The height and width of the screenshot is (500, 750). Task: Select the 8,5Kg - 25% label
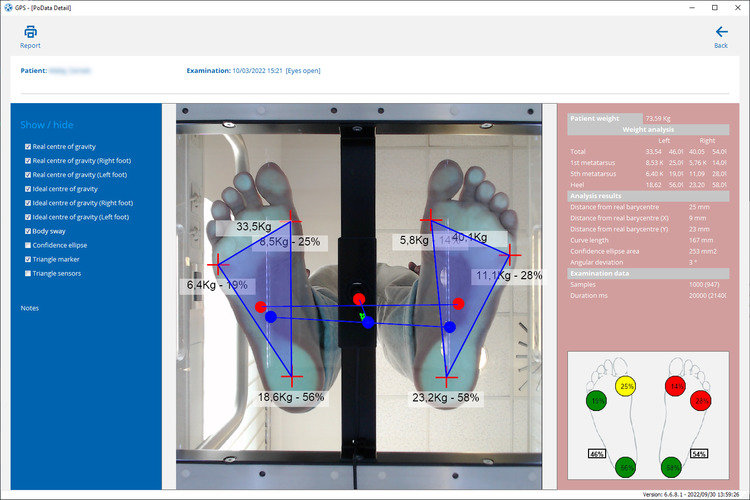[290, 242]
